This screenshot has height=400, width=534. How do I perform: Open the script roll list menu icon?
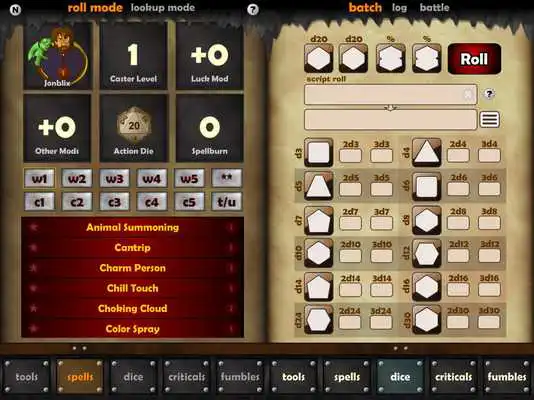coord(489,119)
